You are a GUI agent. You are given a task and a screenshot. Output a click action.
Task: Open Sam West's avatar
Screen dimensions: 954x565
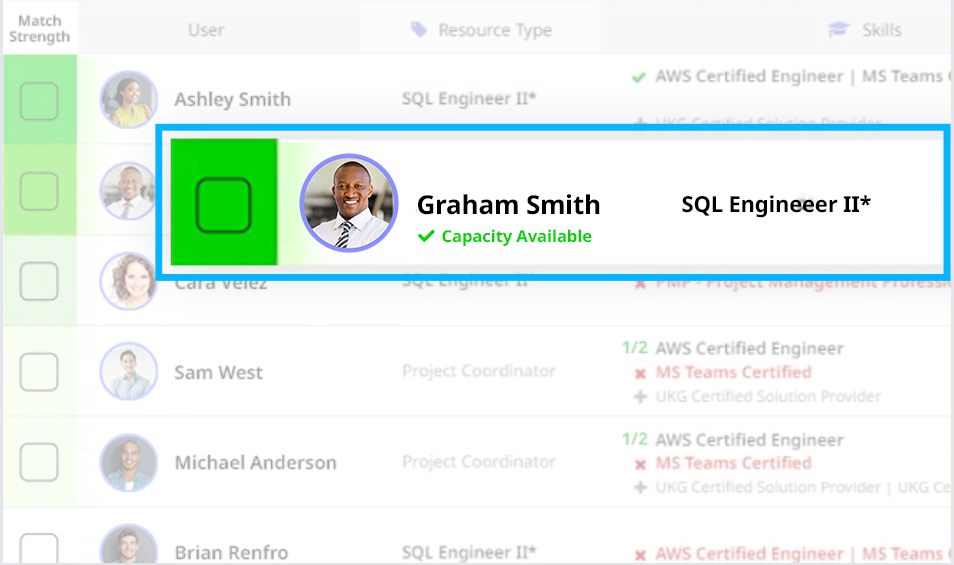(128, 371)
